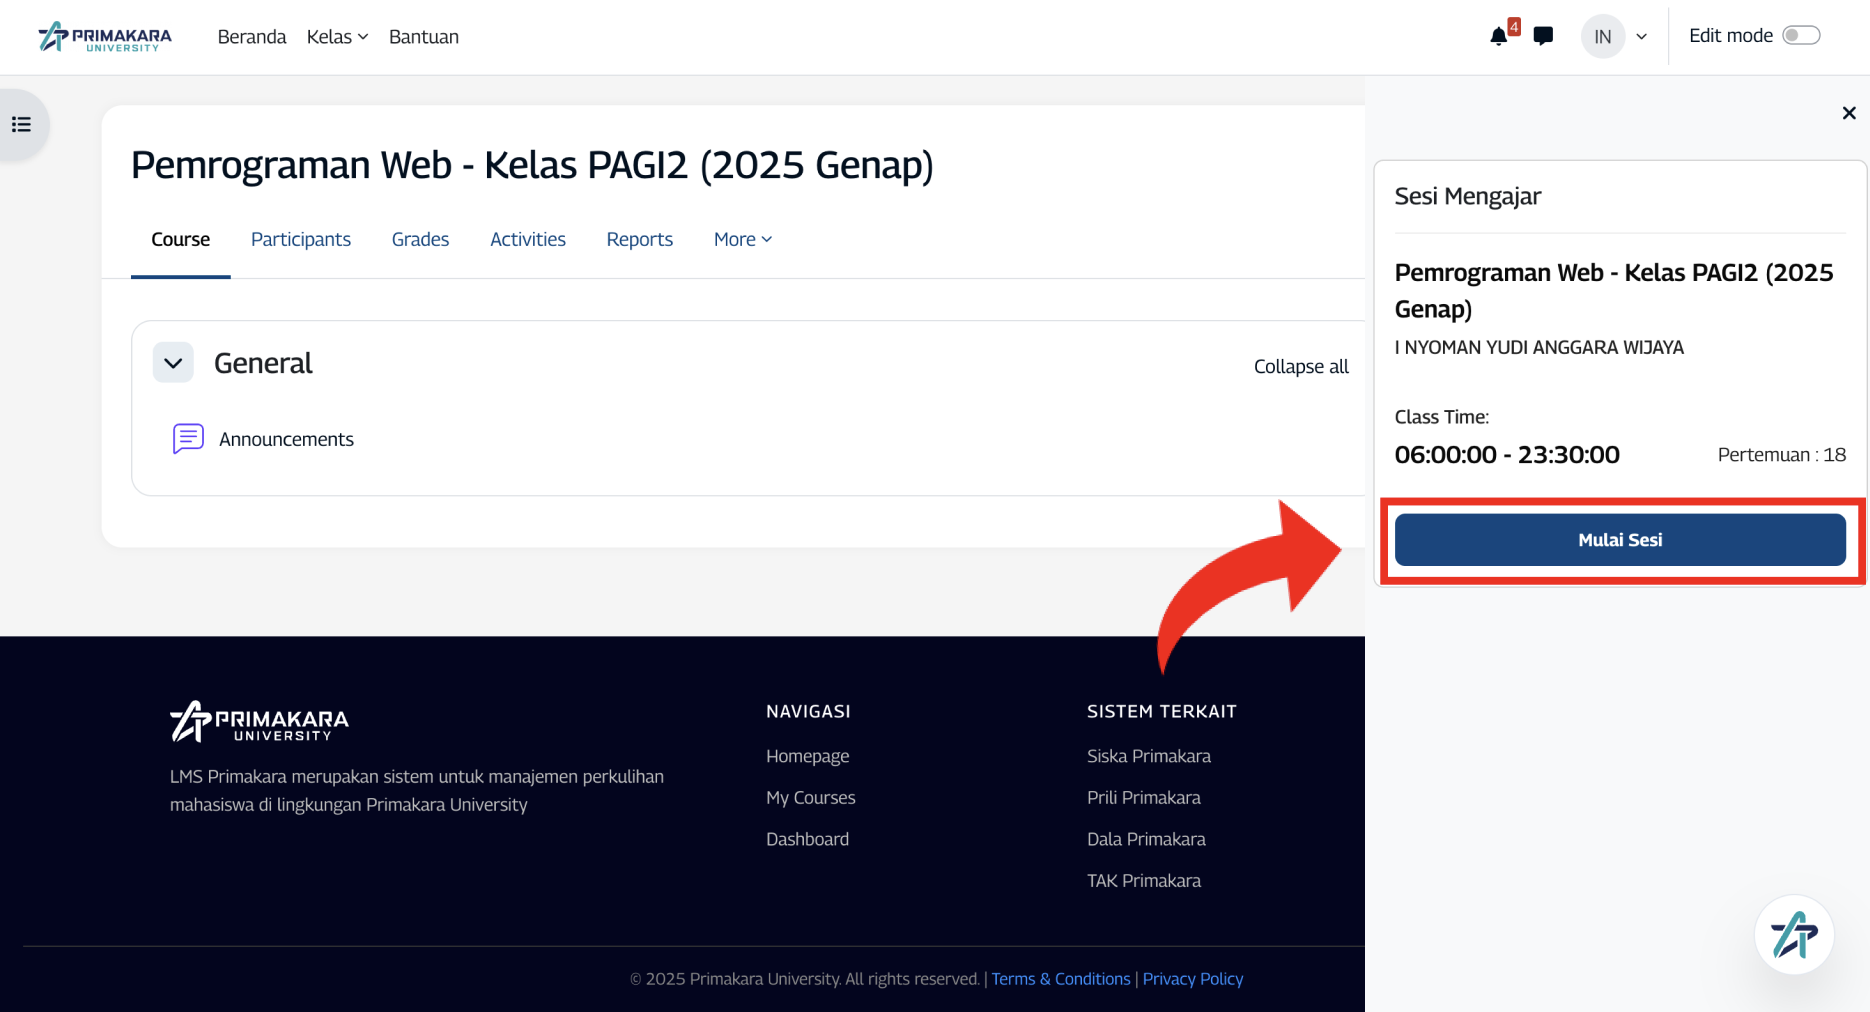1870x1012 pixels.
Task: Toggle Edit mode switch
Action: tap(1801, 36)
